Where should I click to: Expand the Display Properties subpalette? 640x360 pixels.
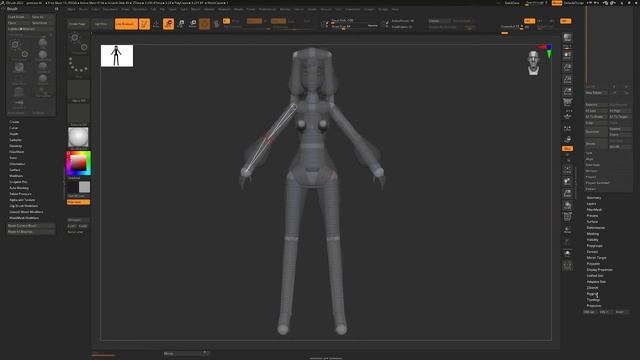click(600, 270)
